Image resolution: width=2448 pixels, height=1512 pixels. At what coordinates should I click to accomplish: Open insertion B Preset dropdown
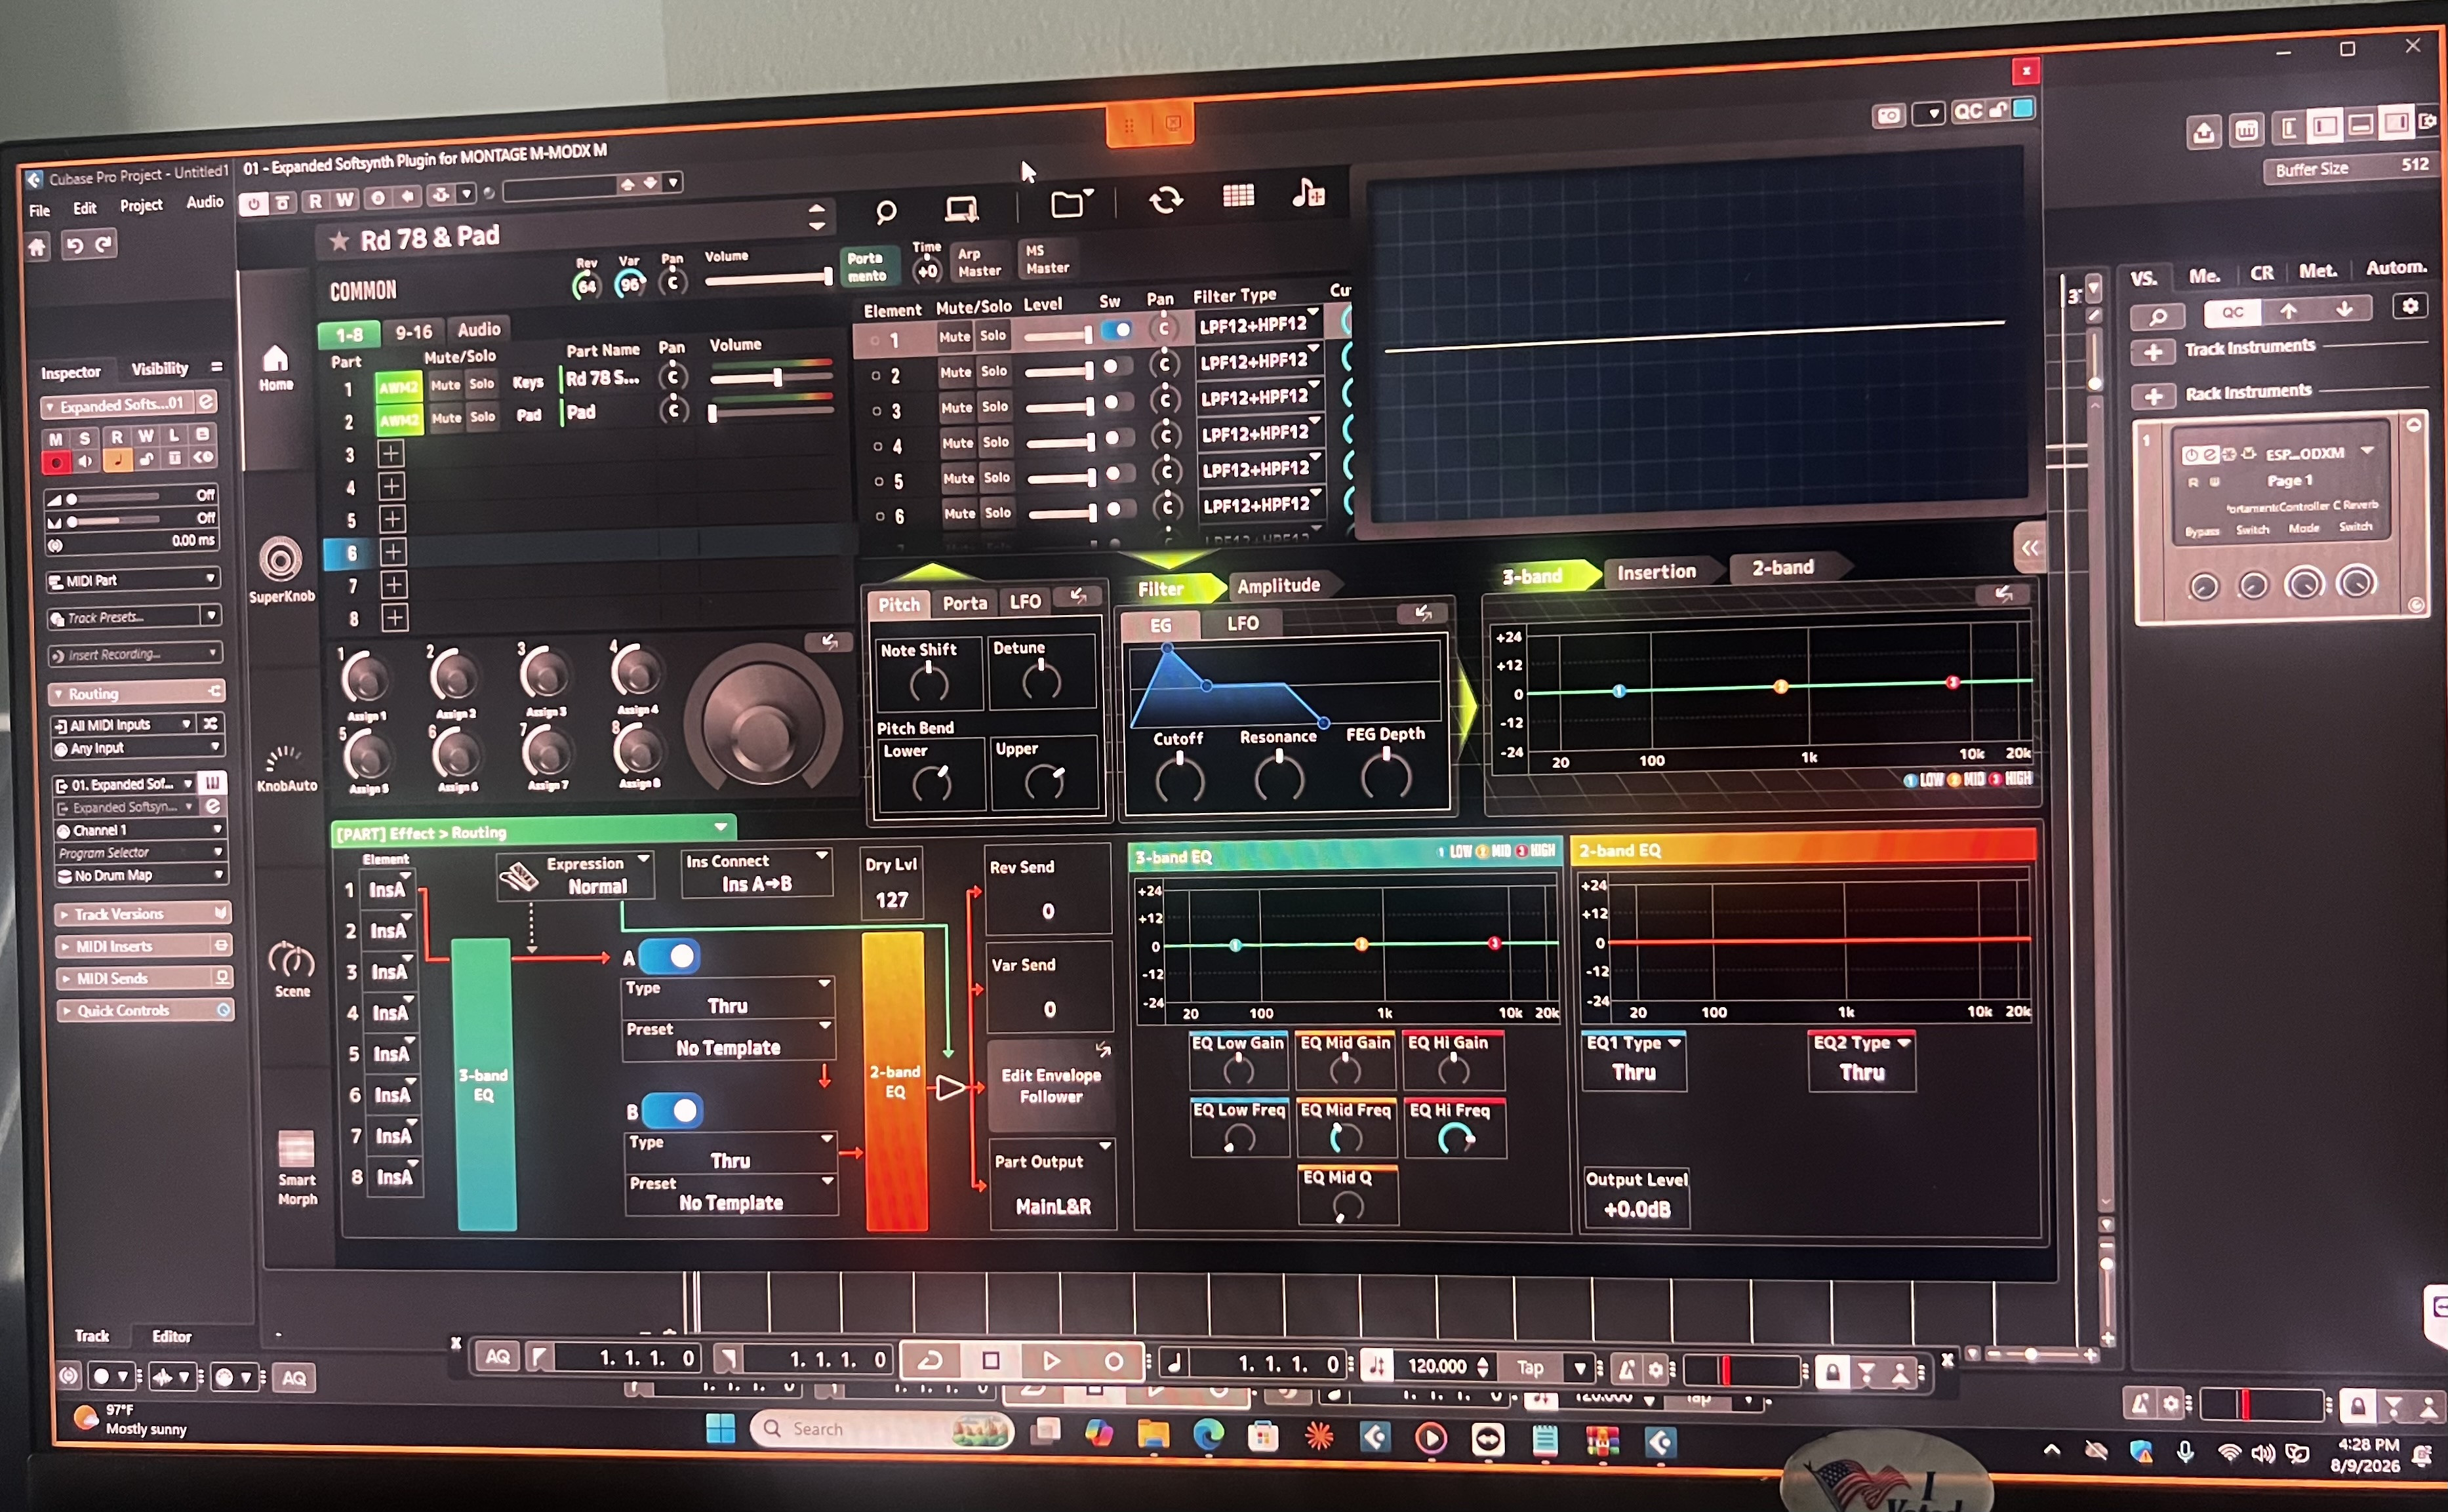(732, 1194)
